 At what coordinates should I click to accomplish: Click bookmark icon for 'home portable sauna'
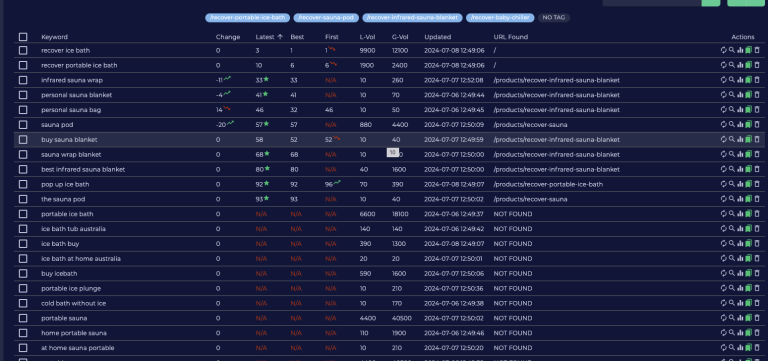pyautogui.click(x=748, y=333)
